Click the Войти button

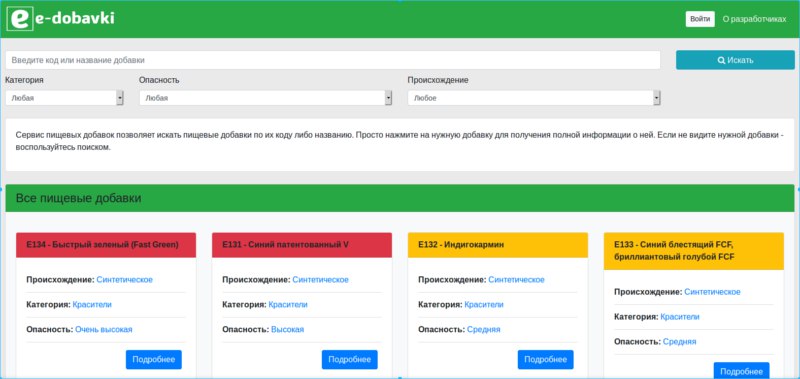(x=699, y=19)
